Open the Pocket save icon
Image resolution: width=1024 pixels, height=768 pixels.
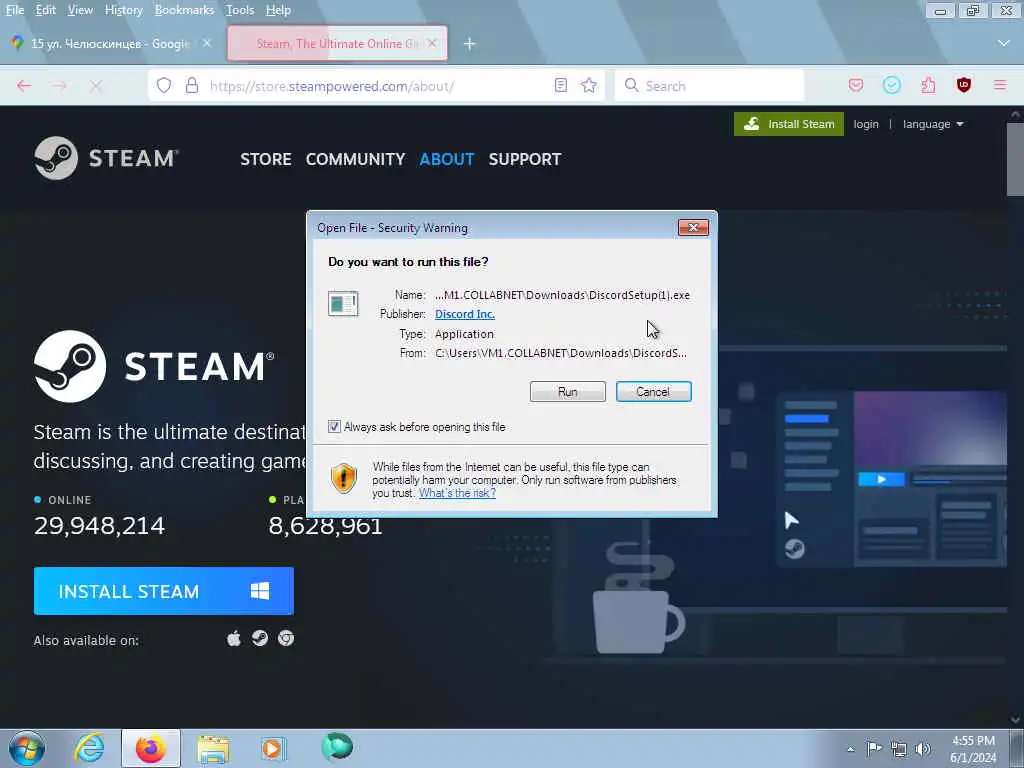coord(856,85)
